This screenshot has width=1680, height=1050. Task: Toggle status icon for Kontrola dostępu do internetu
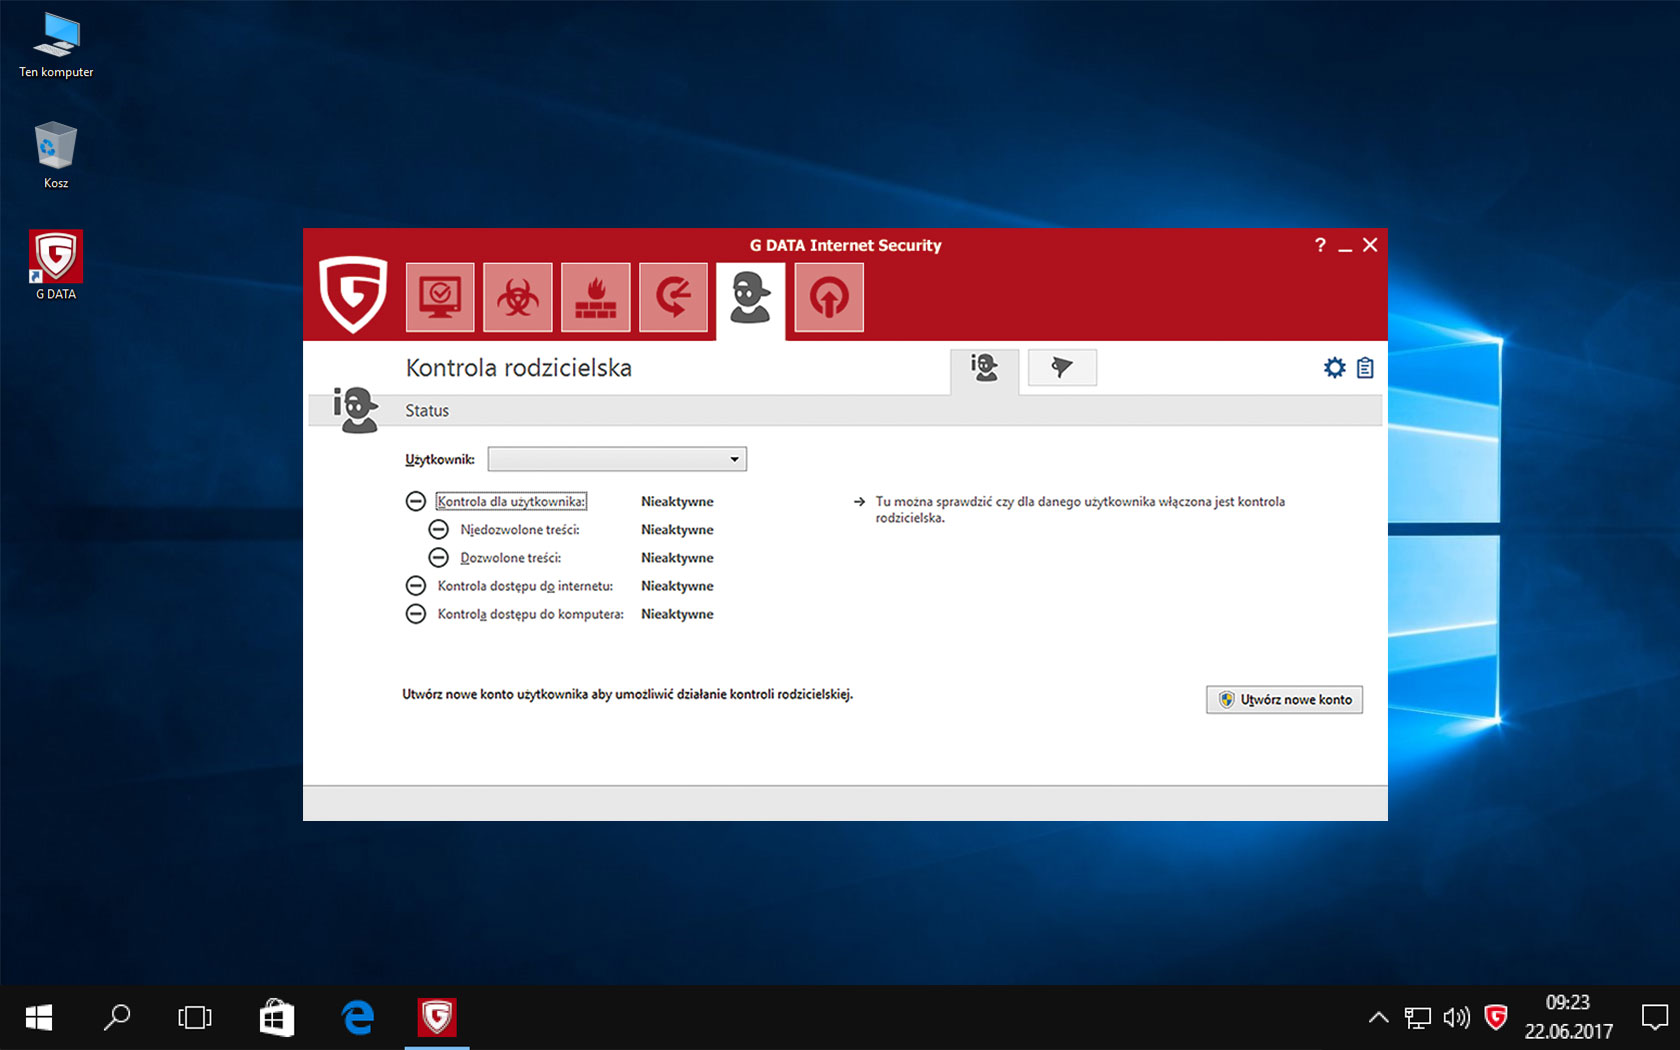[x=416, y=586]
